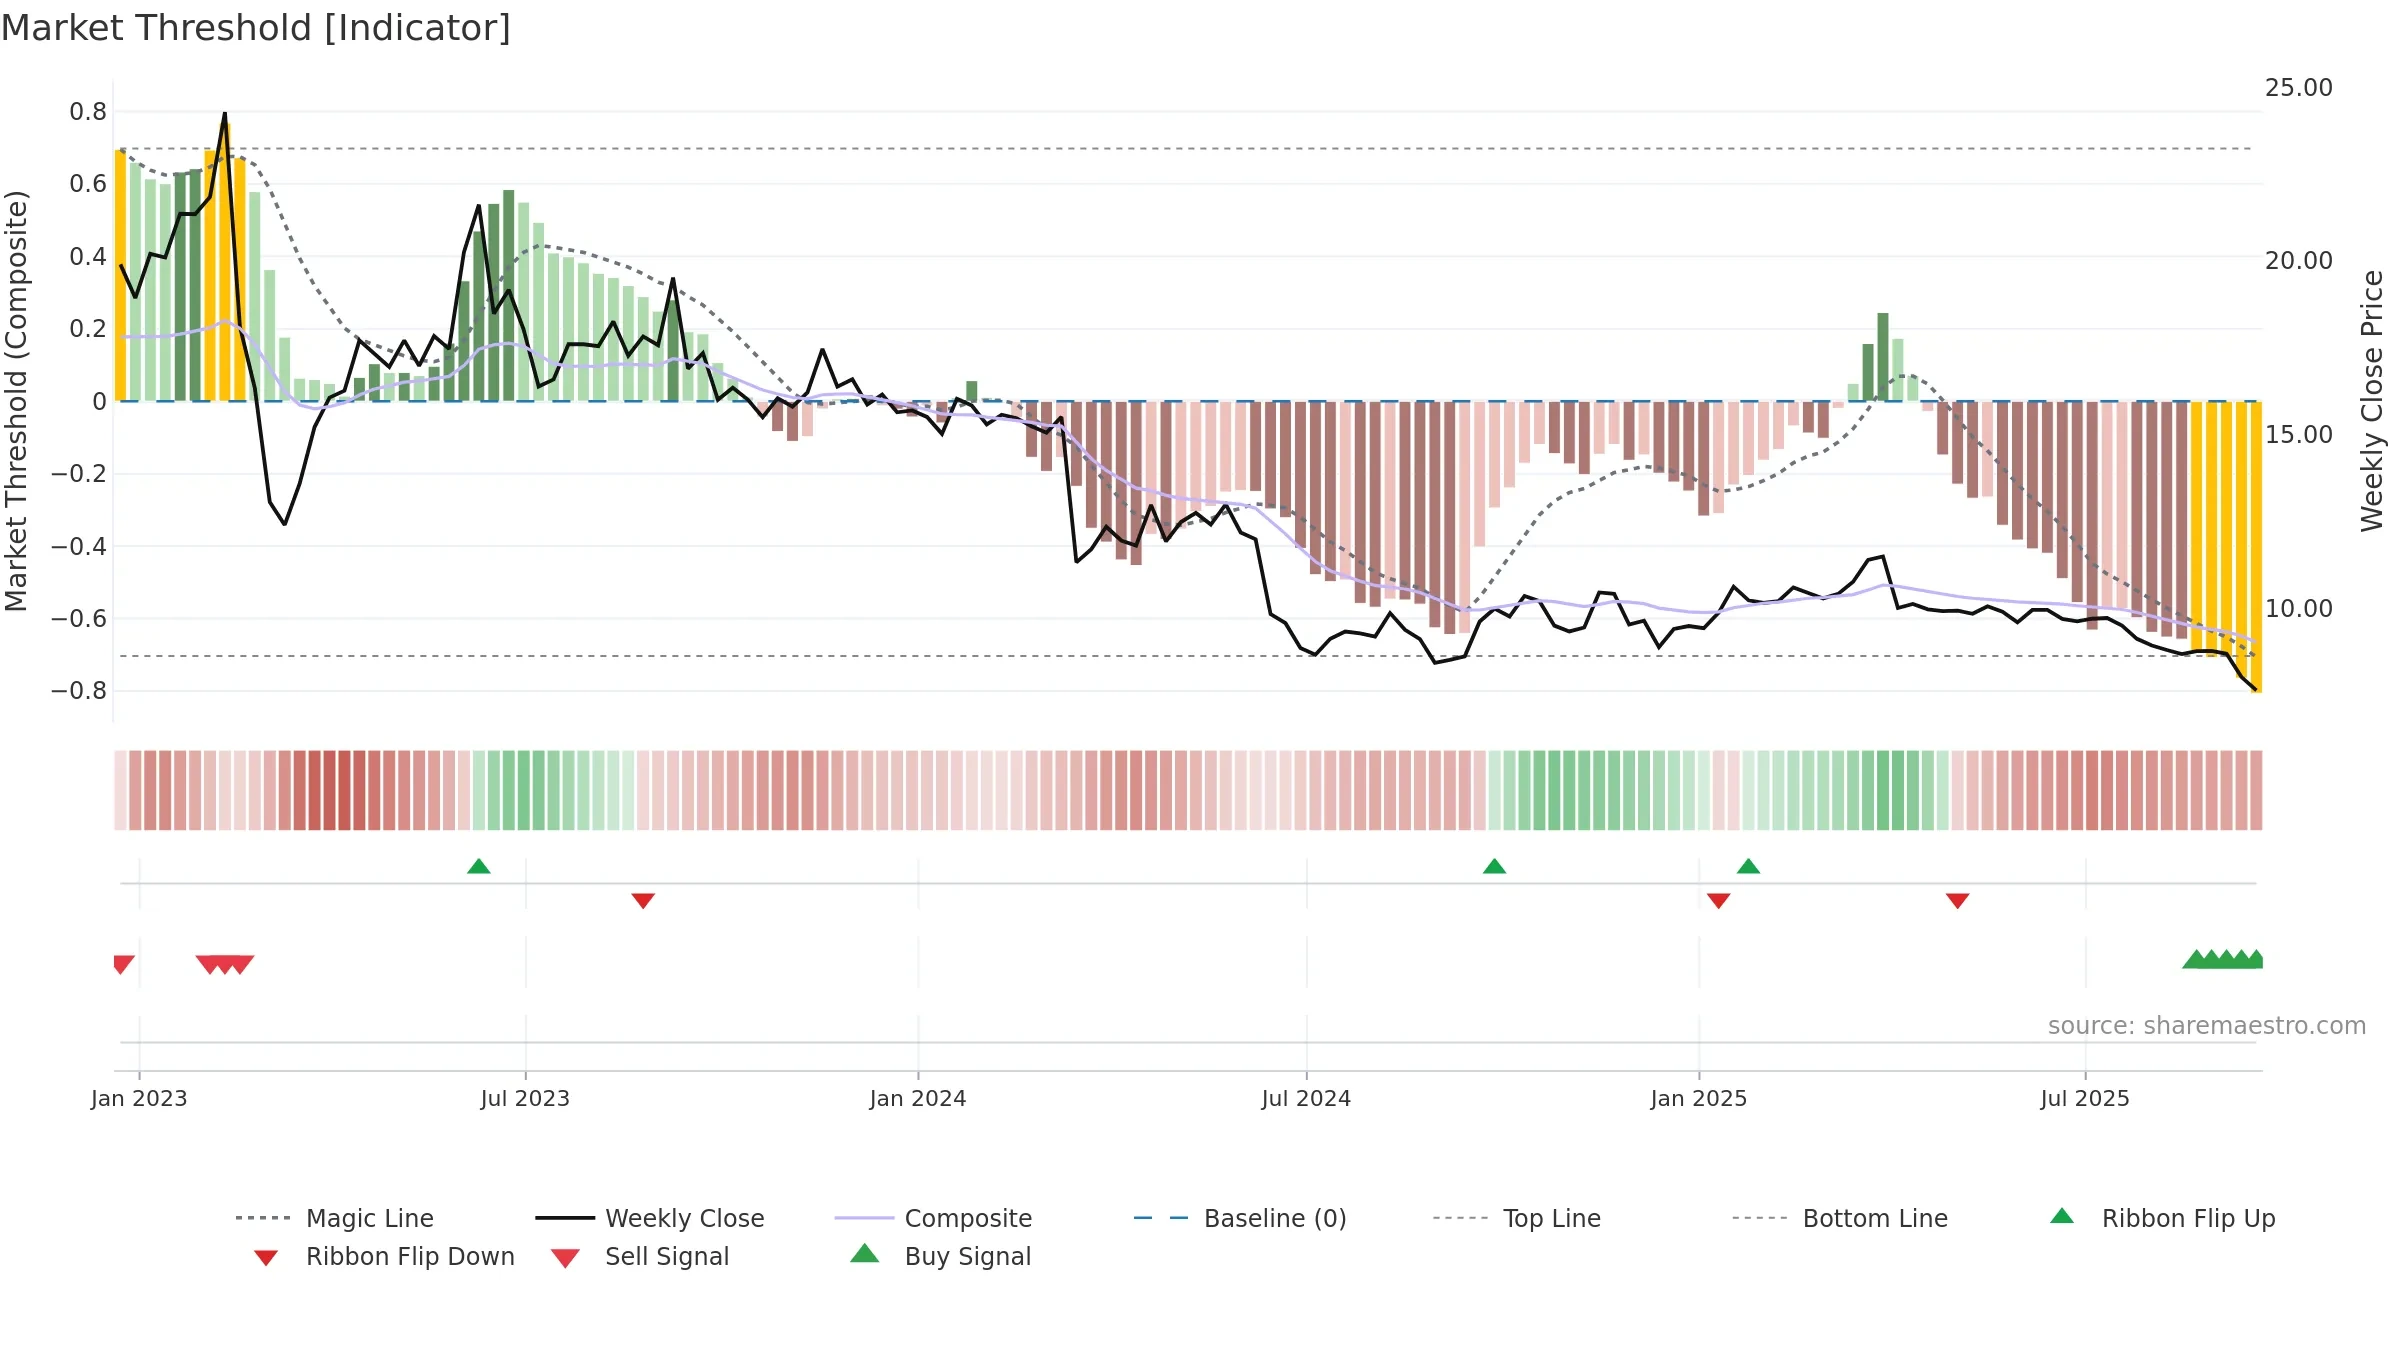Click the first sell signal marker at Jan 2023
Screen dimensions: 2400x1350
point(123,964)
